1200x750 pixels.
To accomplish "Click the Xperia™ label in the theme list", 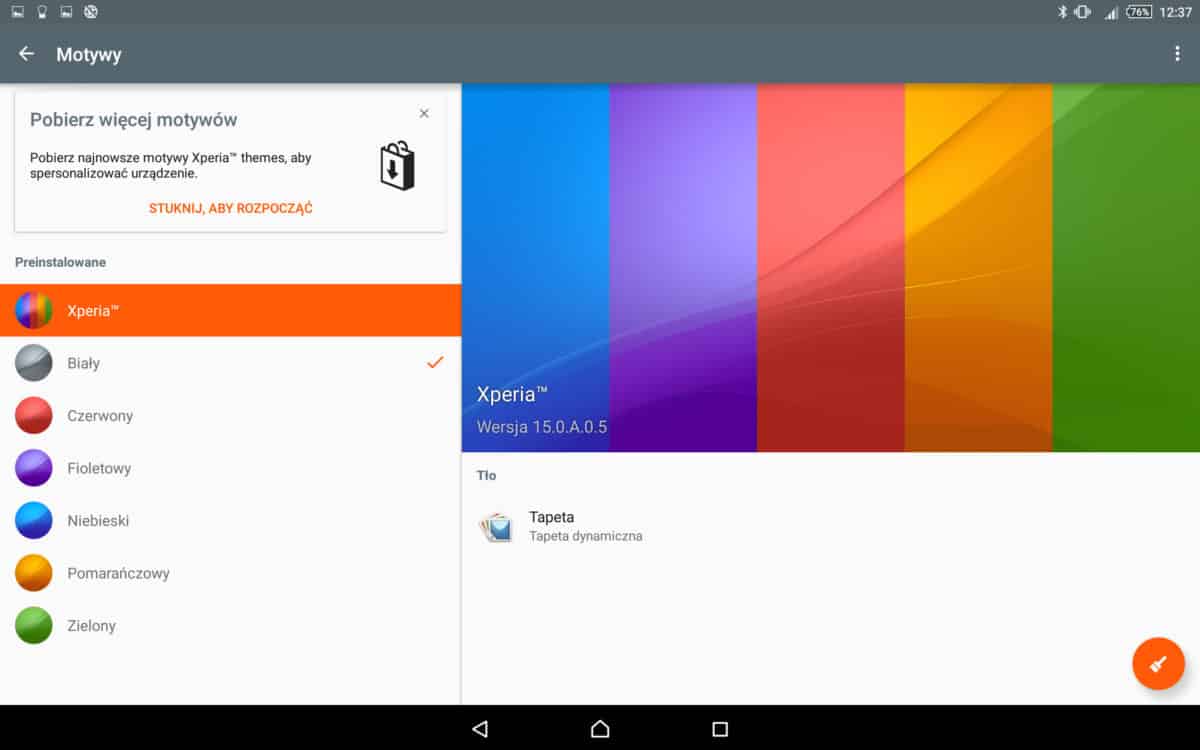I will coord(93,310).
